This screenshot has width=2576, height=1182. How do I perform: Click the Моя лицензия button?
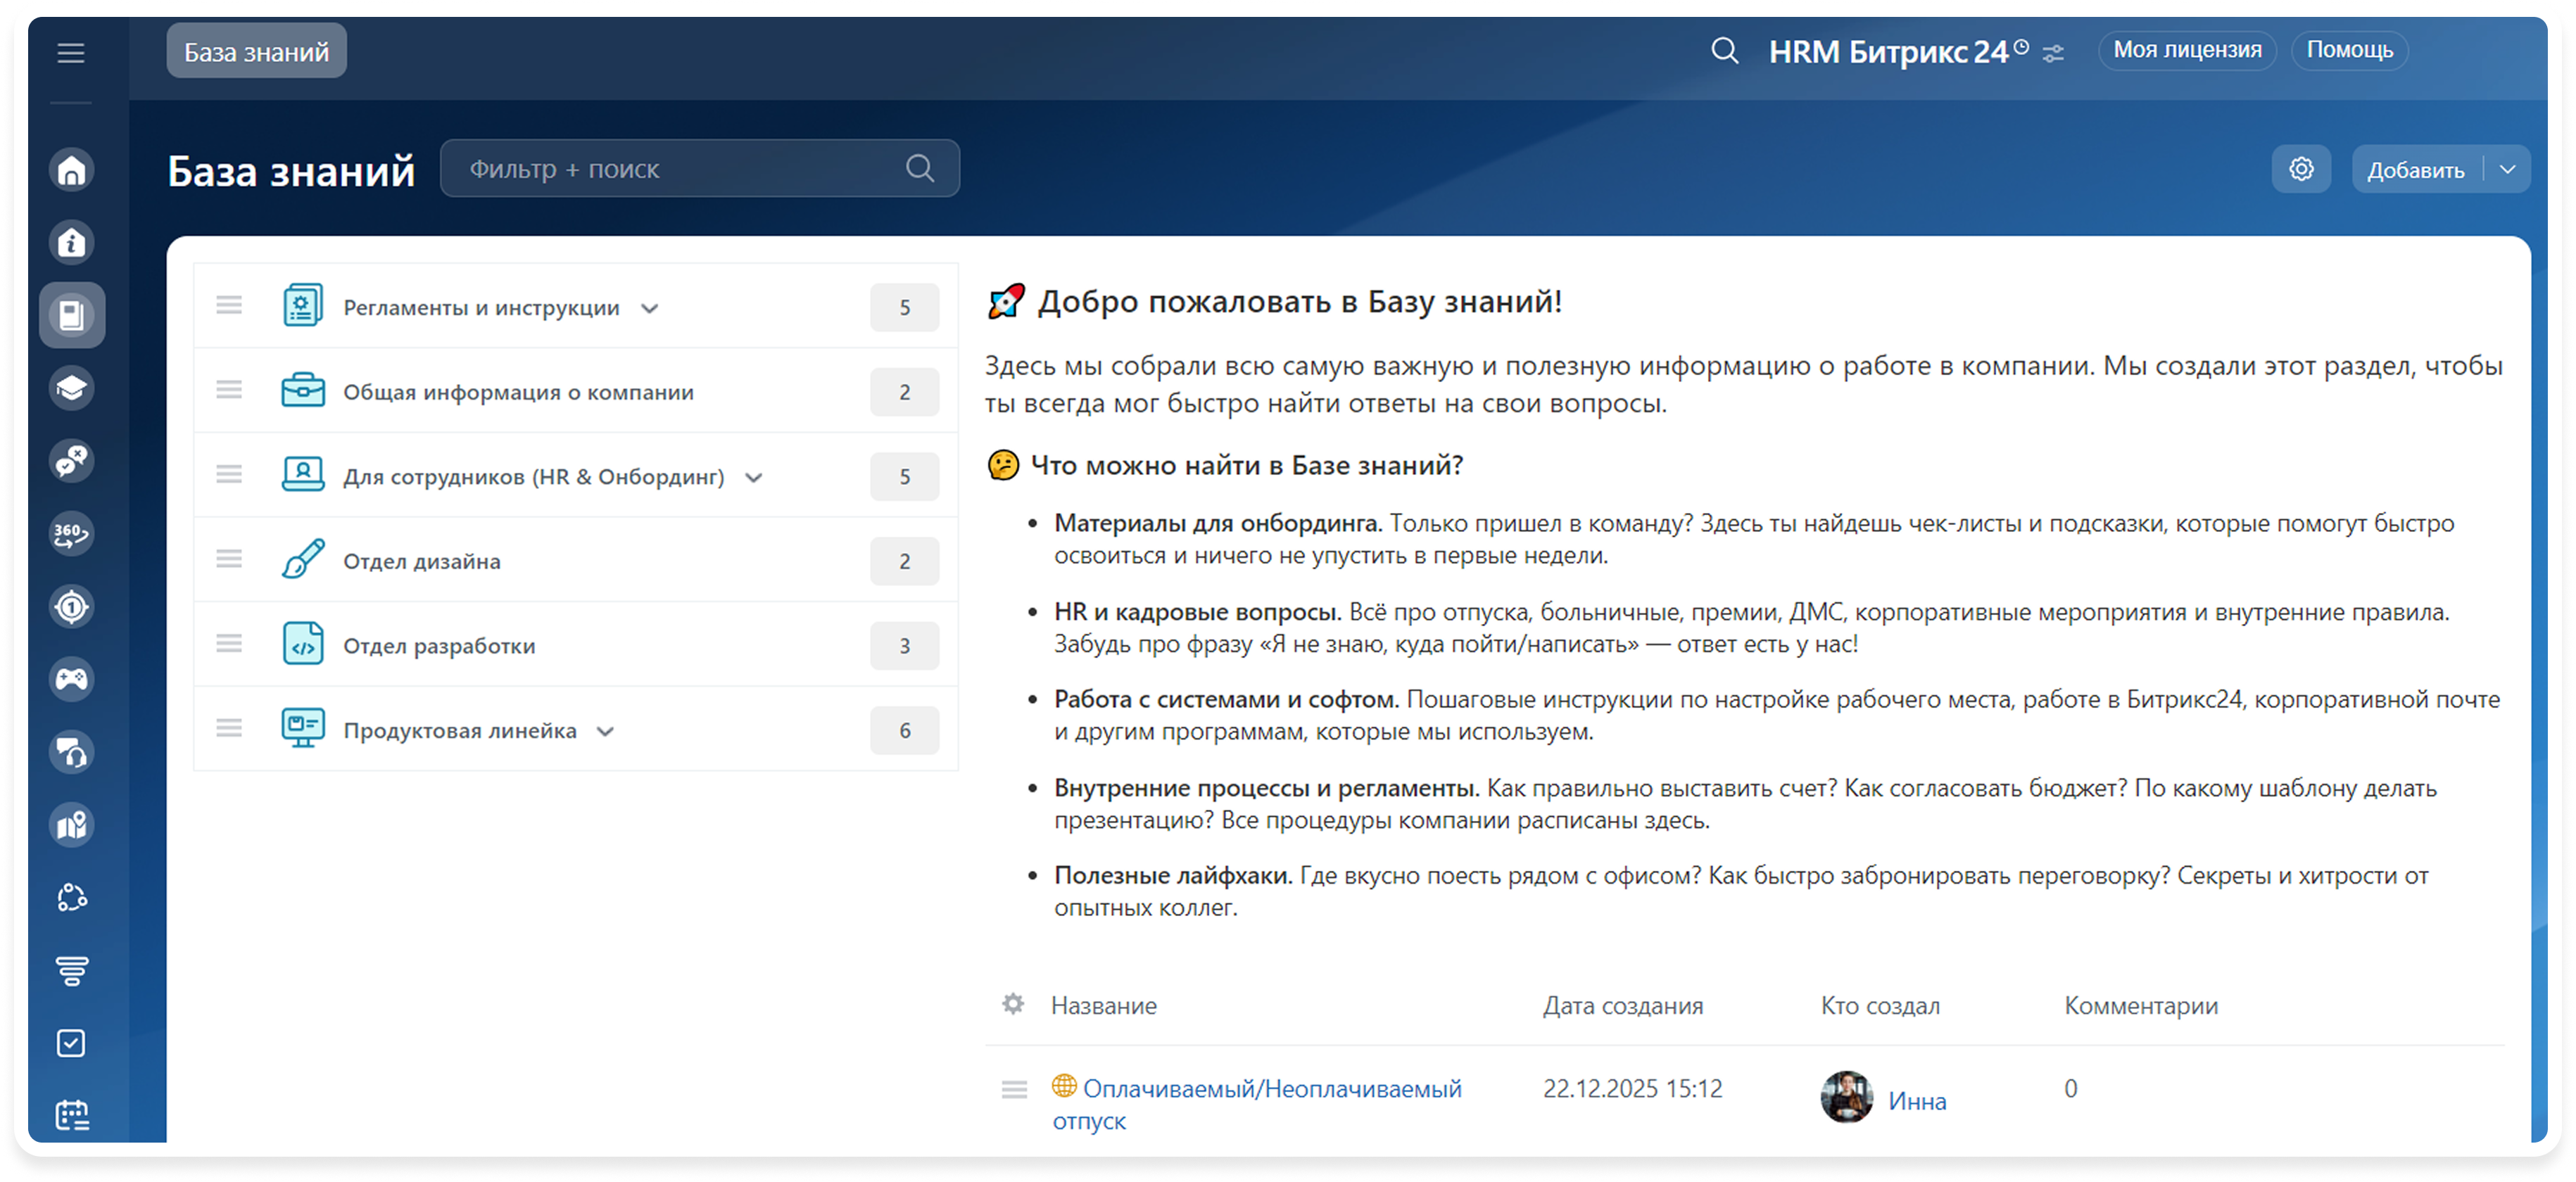(x=2187, y=50)
